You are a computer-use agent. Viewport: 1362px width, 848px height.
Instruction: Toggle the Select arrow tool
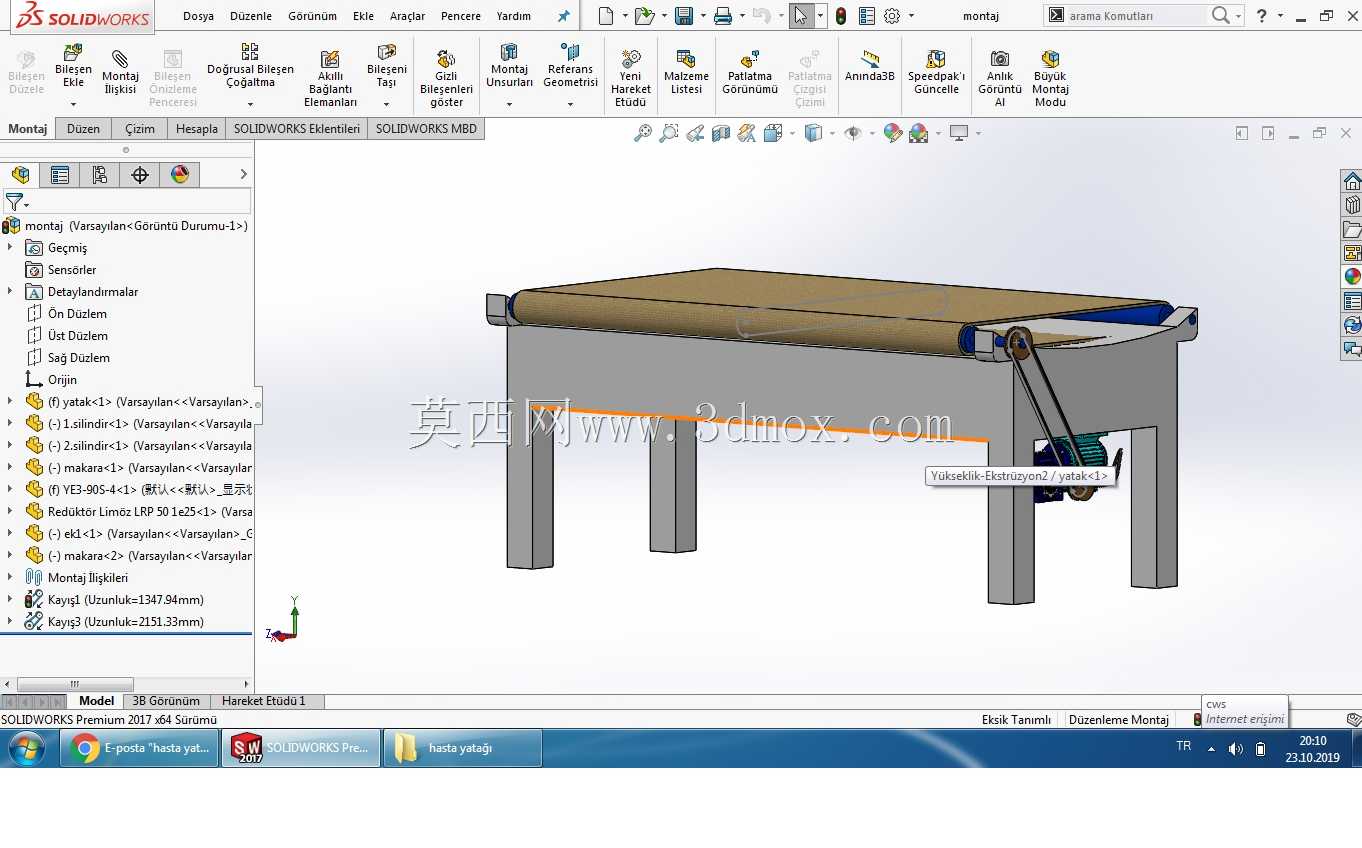click(800, 16)
